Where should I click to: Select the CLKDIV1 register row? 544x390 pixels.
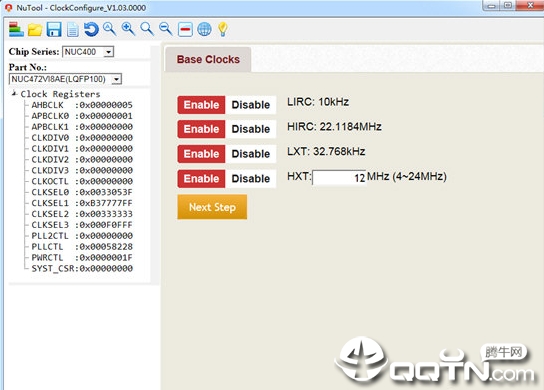tap(82, 149)
